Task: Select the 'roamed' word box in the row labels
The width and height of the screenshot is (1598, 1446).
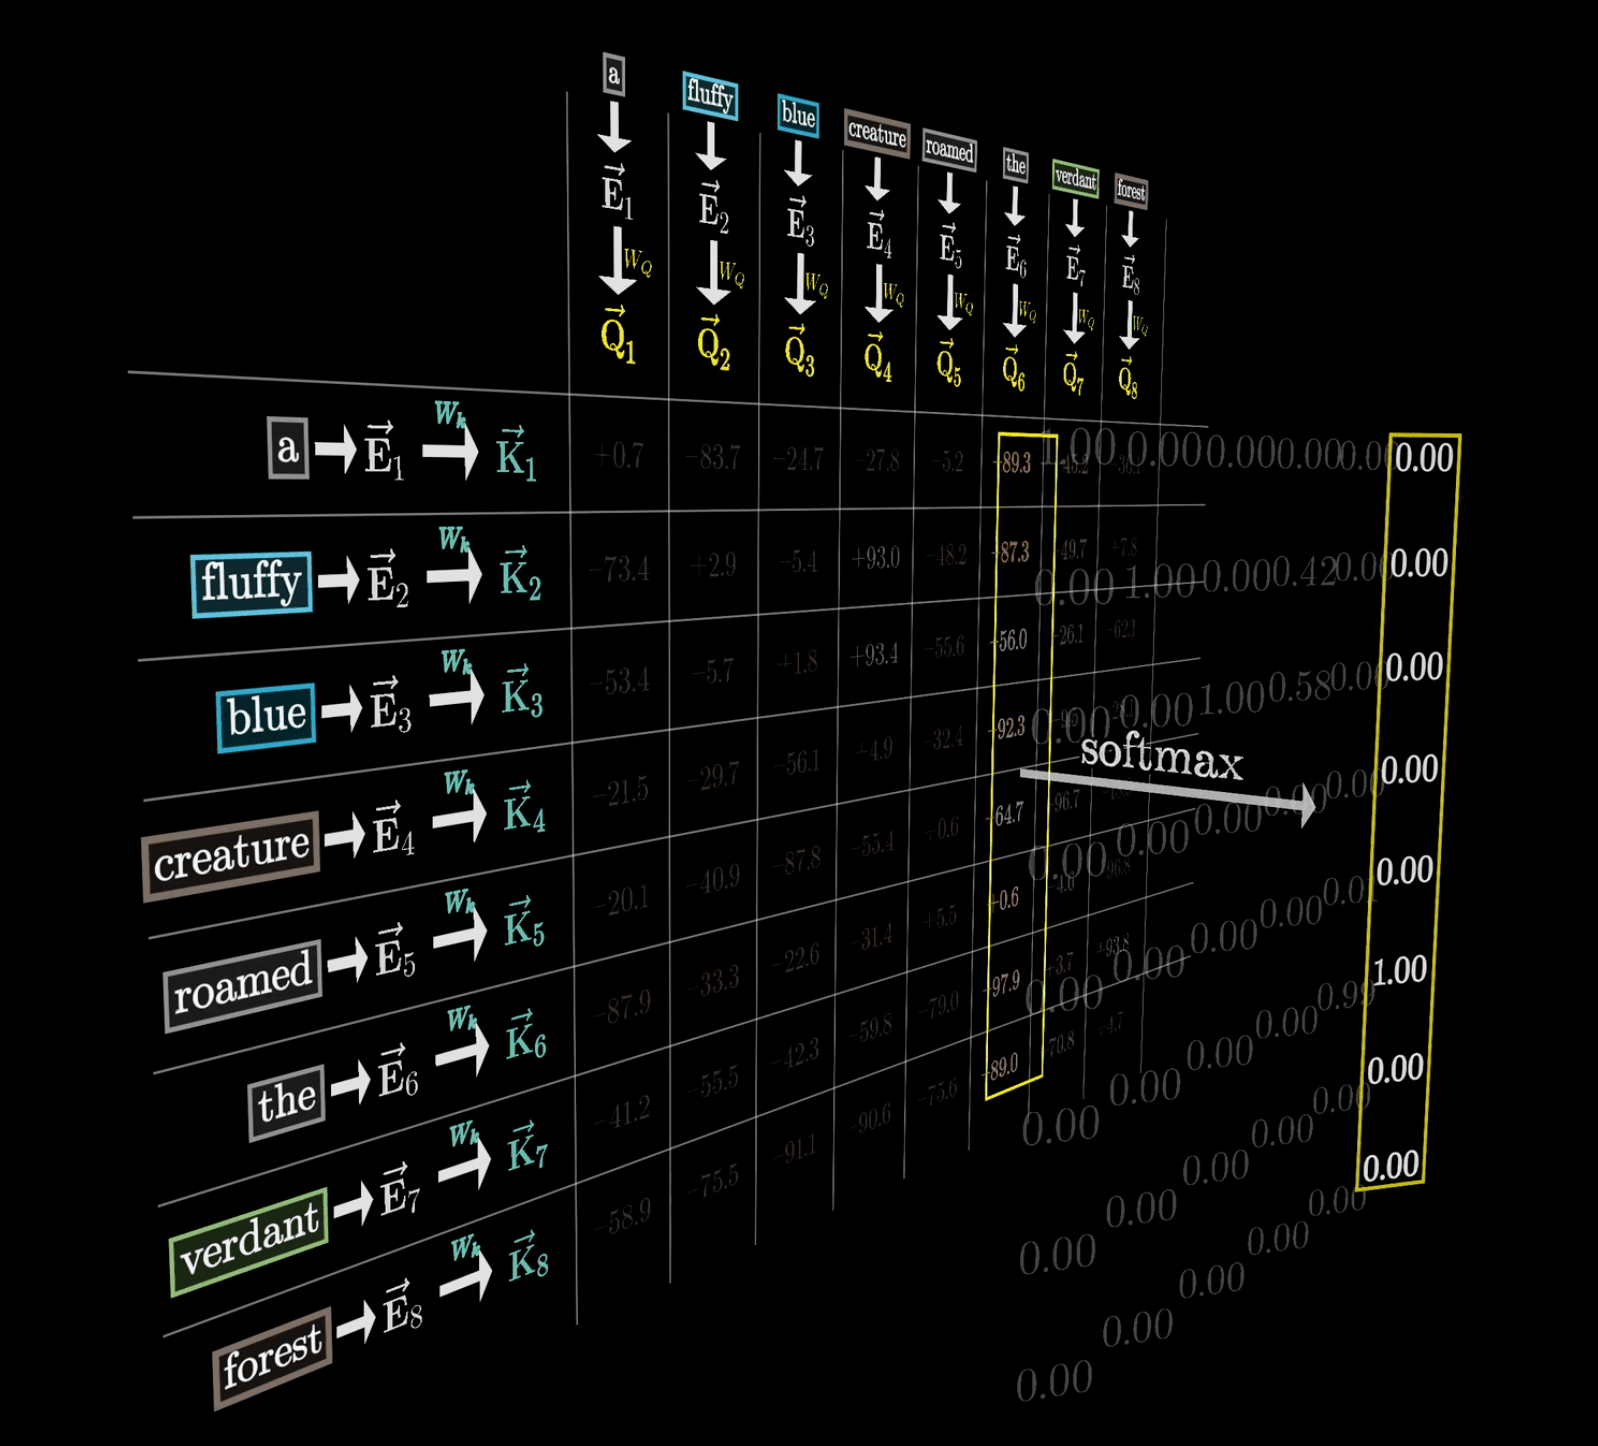Action: (242, 985)
